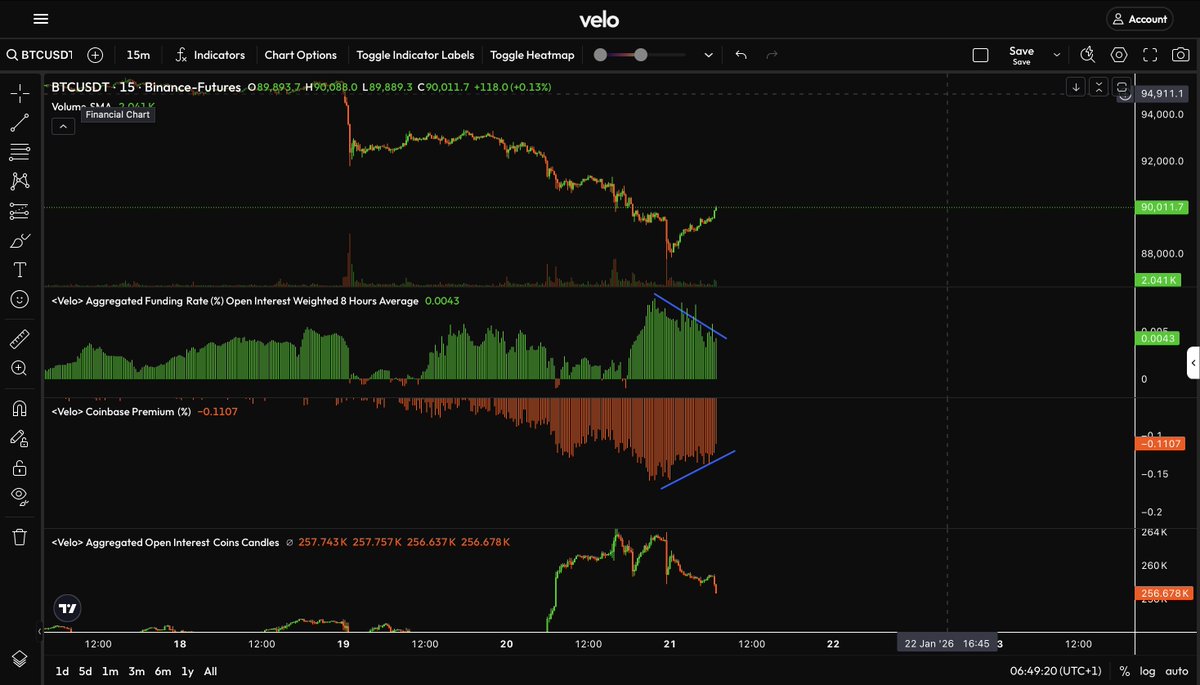Click the velo logo in the header
This screenshot has width=1200, height=685.
click(599, 19)
